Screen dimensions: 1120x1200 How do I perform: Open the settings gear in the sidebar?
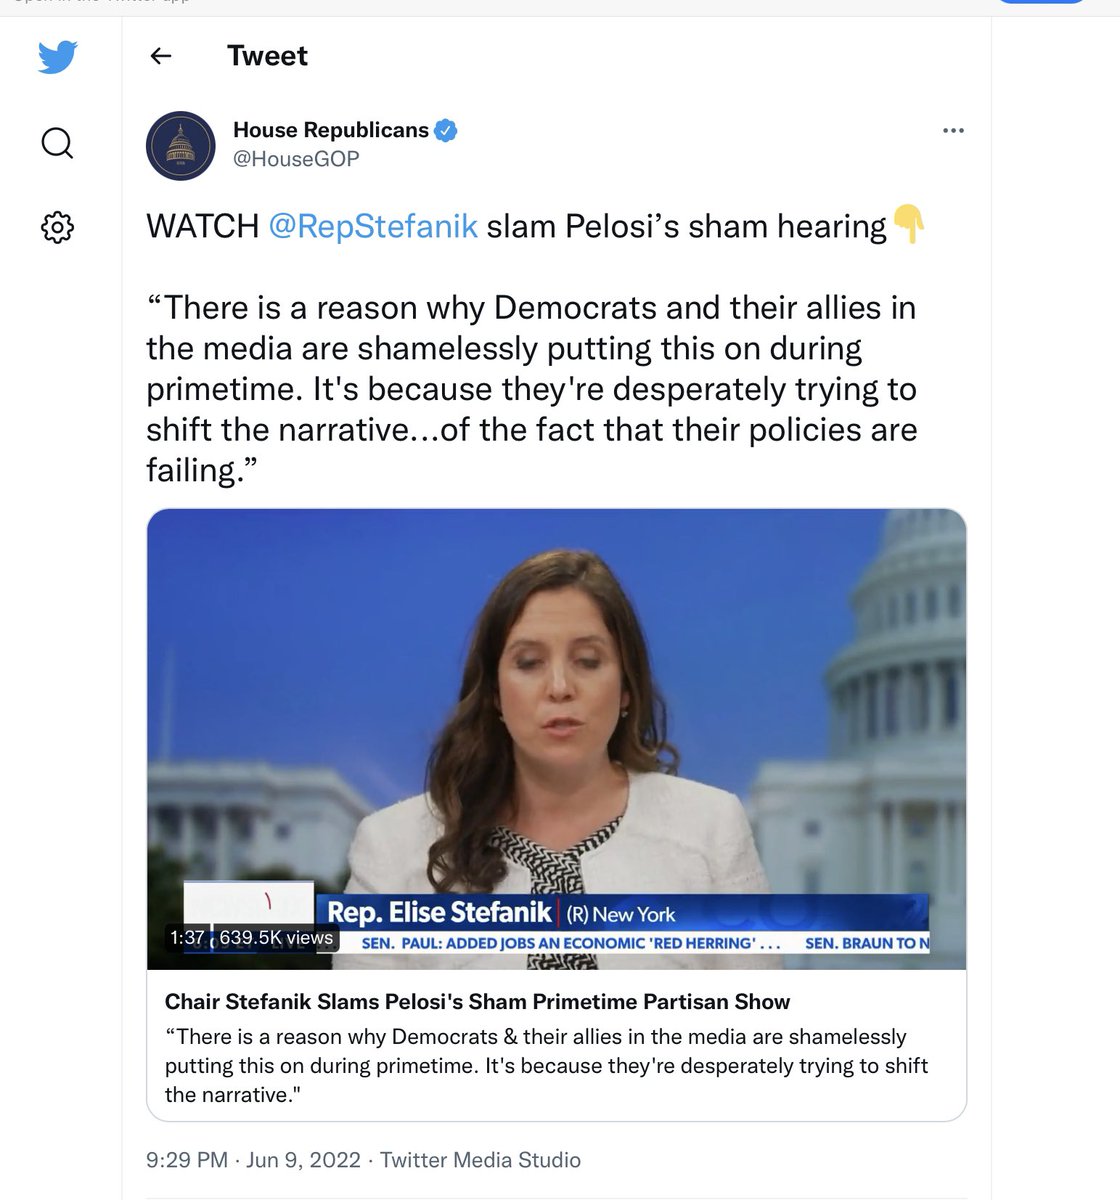point(57,228)
